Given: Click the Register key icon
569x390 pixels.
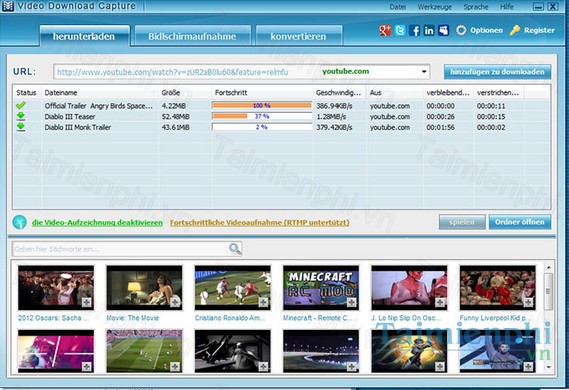Looking at the screenshot, I should pyautogui.click(x=515, y=30).
